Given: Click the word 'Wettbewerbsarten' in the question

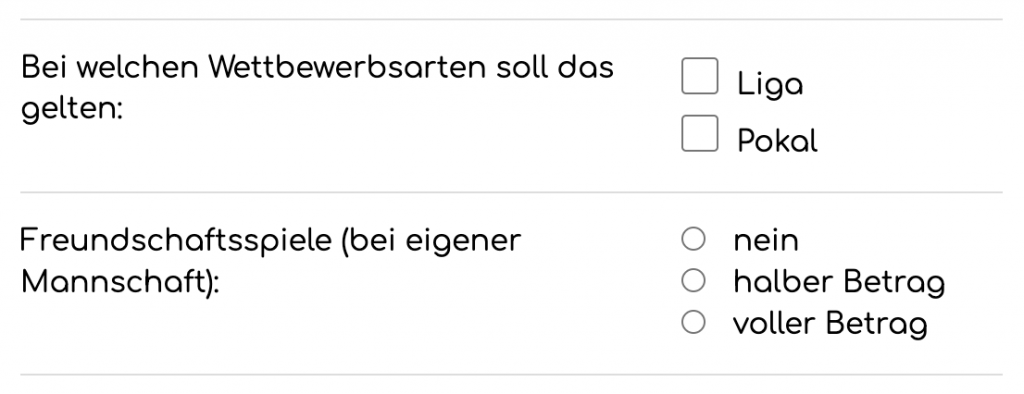Looking at the screenshot, I should (347, 67).
